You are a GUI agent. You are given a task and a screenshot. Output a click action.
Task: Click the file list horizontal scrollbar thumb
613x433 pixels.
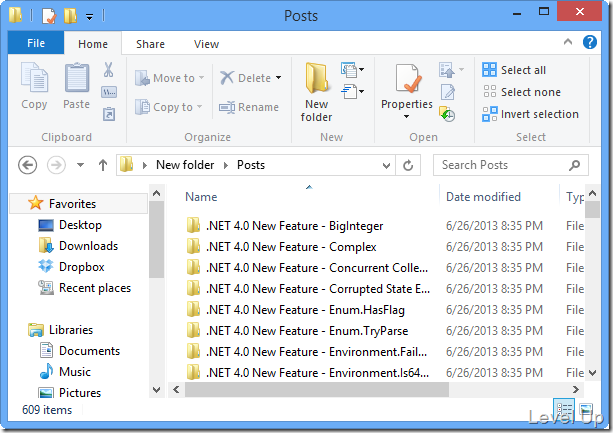[x=317, y=389]
